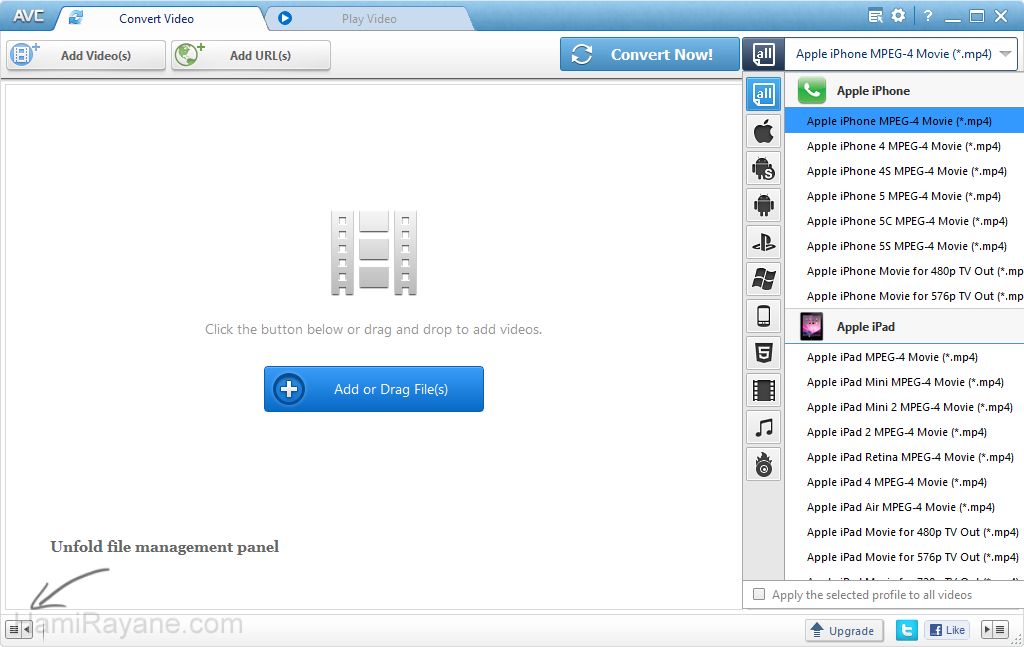Open the video file formats category

click(763, 391)
